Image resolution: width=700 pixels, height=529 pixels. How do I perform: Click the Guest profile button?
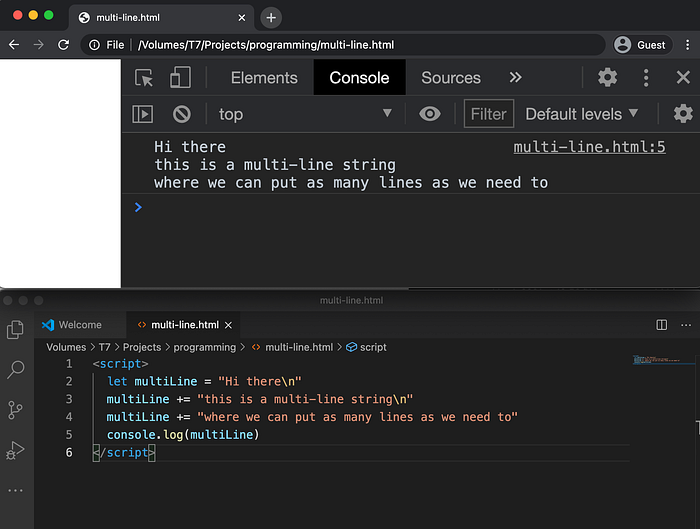tap(642, 45)
